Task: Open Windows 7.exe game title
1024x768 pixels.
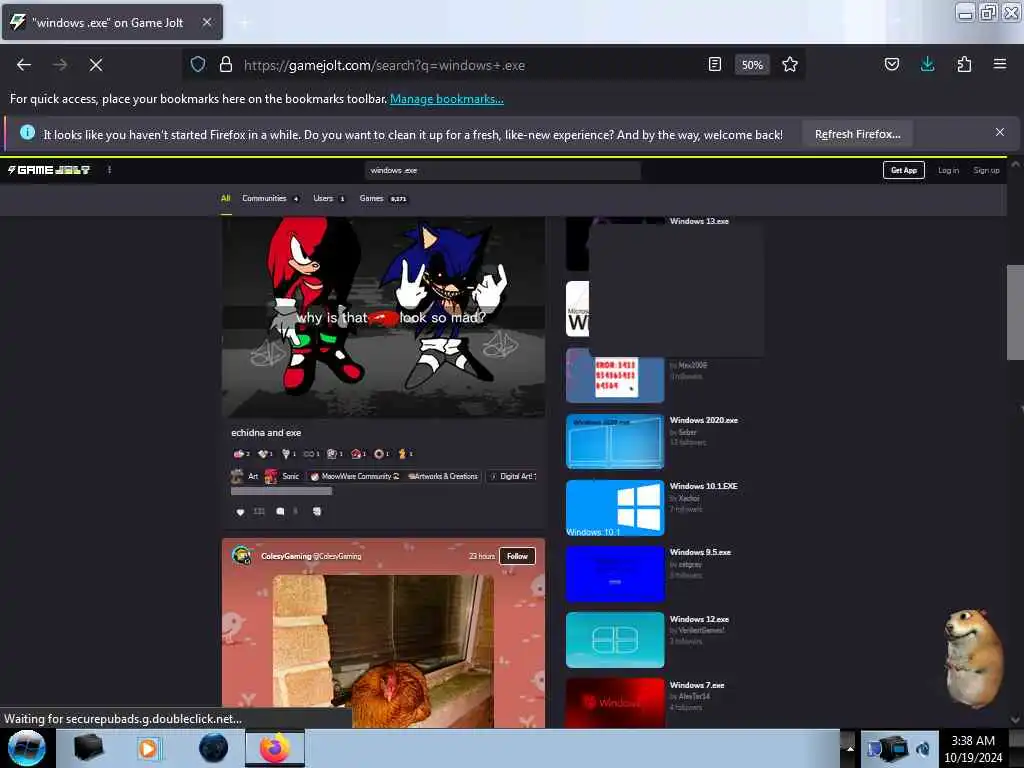Action: click(x=697, y=685)
